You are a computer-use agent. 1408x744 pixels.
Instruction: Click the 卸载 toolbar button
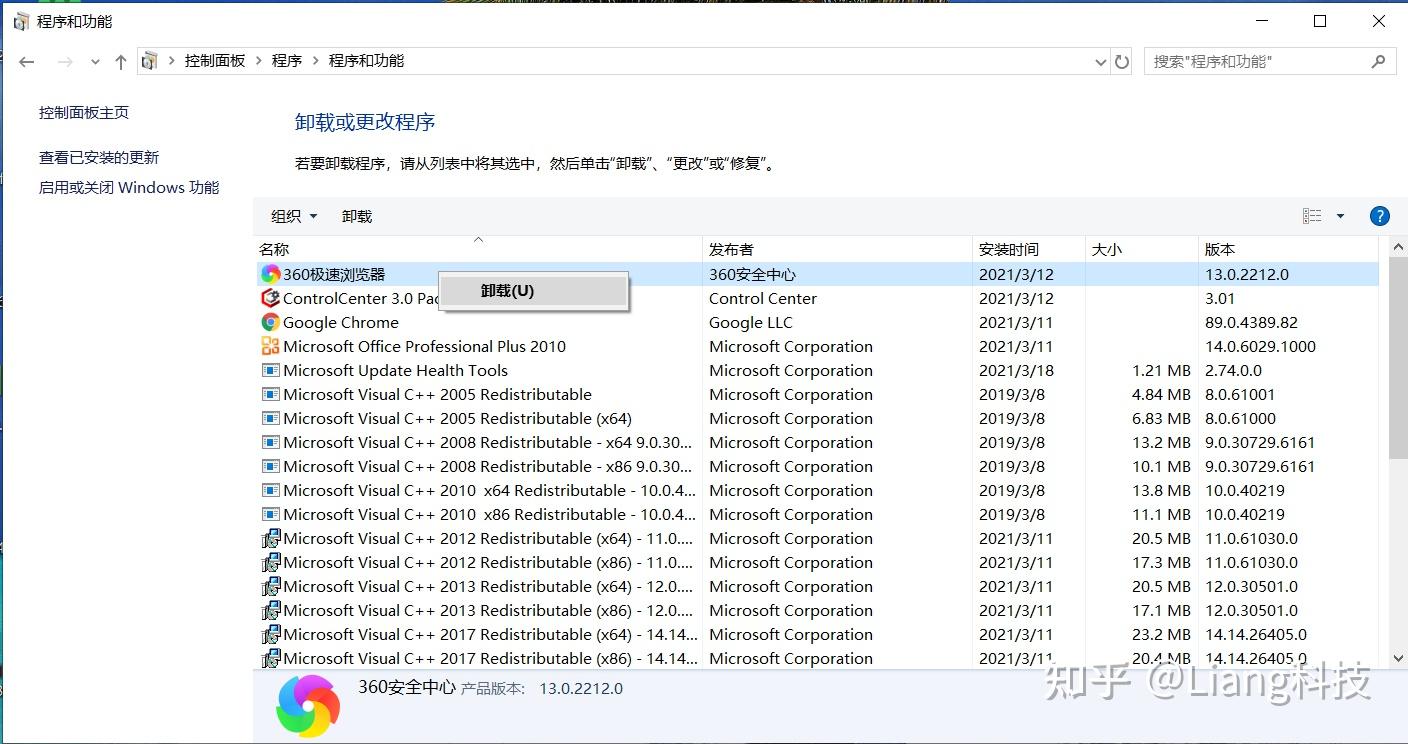[x=357, y=216]
